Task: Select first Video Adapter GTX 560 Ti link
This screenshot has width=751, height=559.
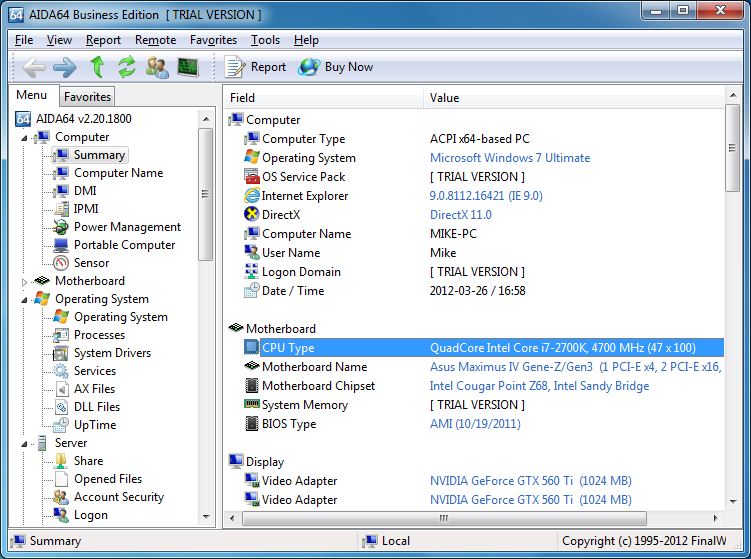Action: click(x=531, y=481)
